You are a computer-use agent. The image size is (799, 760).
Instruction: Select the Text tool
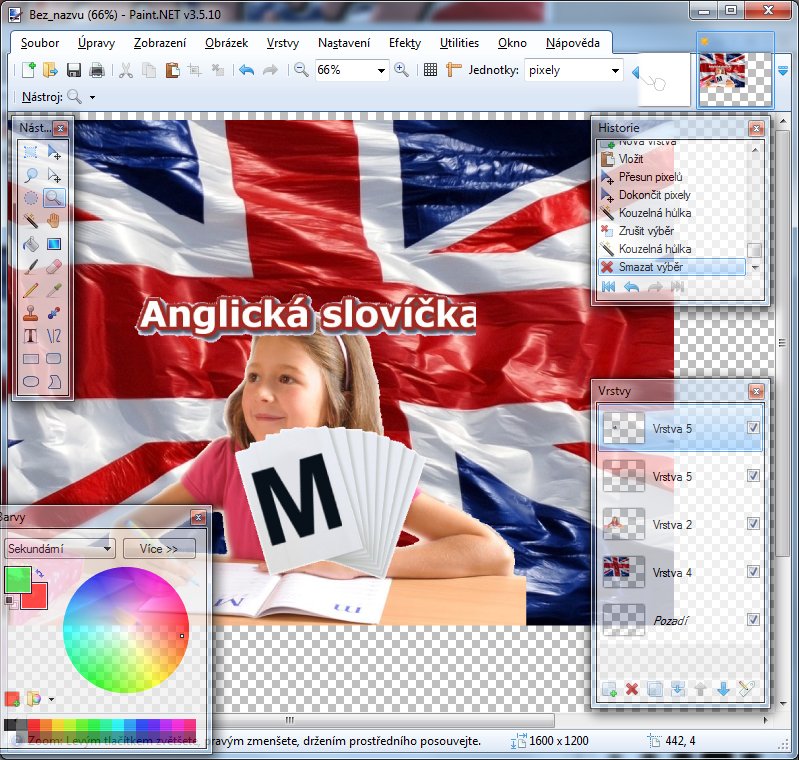pos(31,335)
